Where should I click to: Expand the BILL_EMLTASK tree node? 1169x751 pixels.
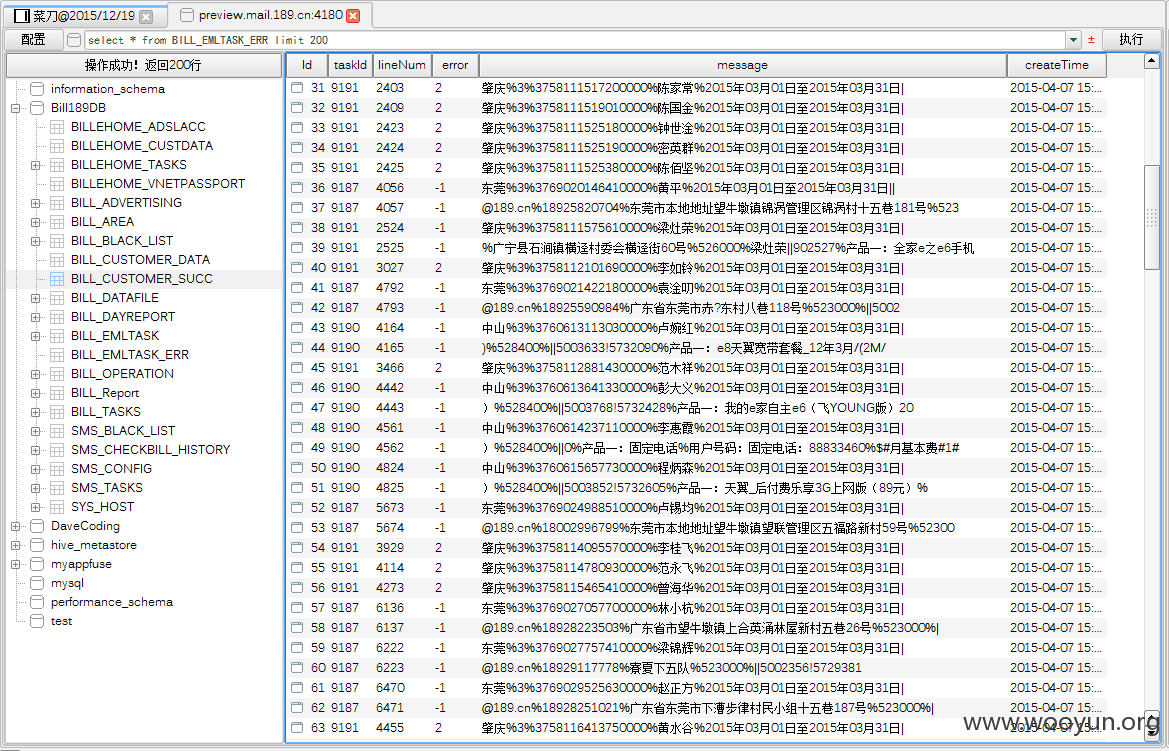35,336
